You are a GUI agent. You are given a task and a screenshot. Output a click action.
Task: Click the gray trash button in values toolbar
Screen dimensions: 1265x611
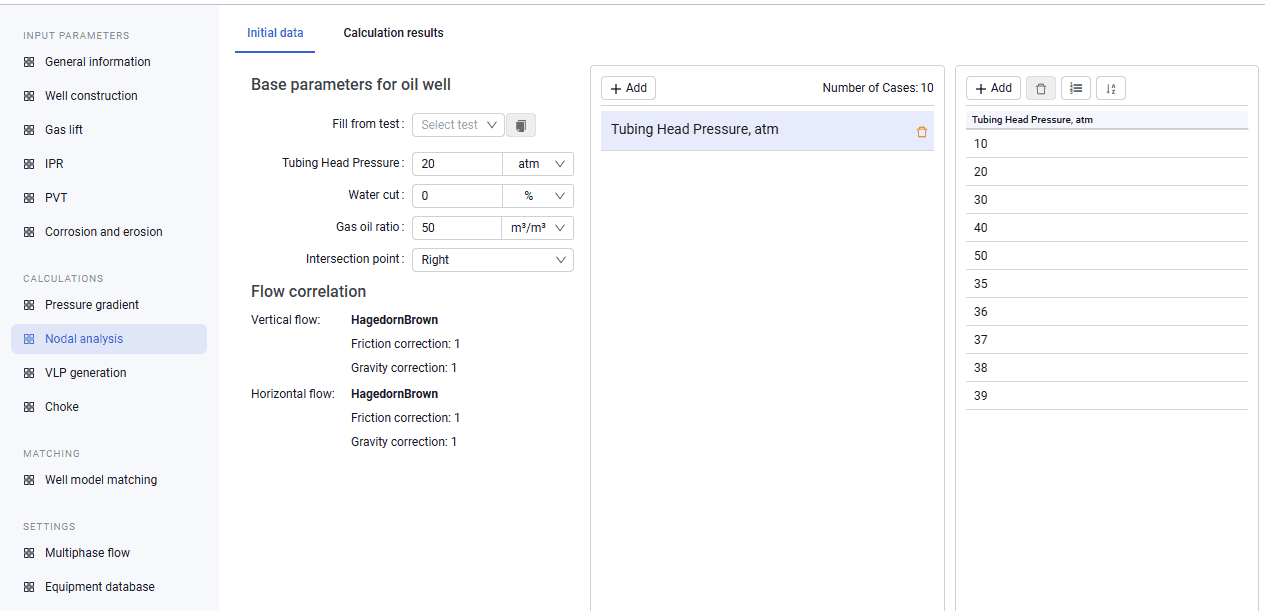click(x=1041, y=88)
